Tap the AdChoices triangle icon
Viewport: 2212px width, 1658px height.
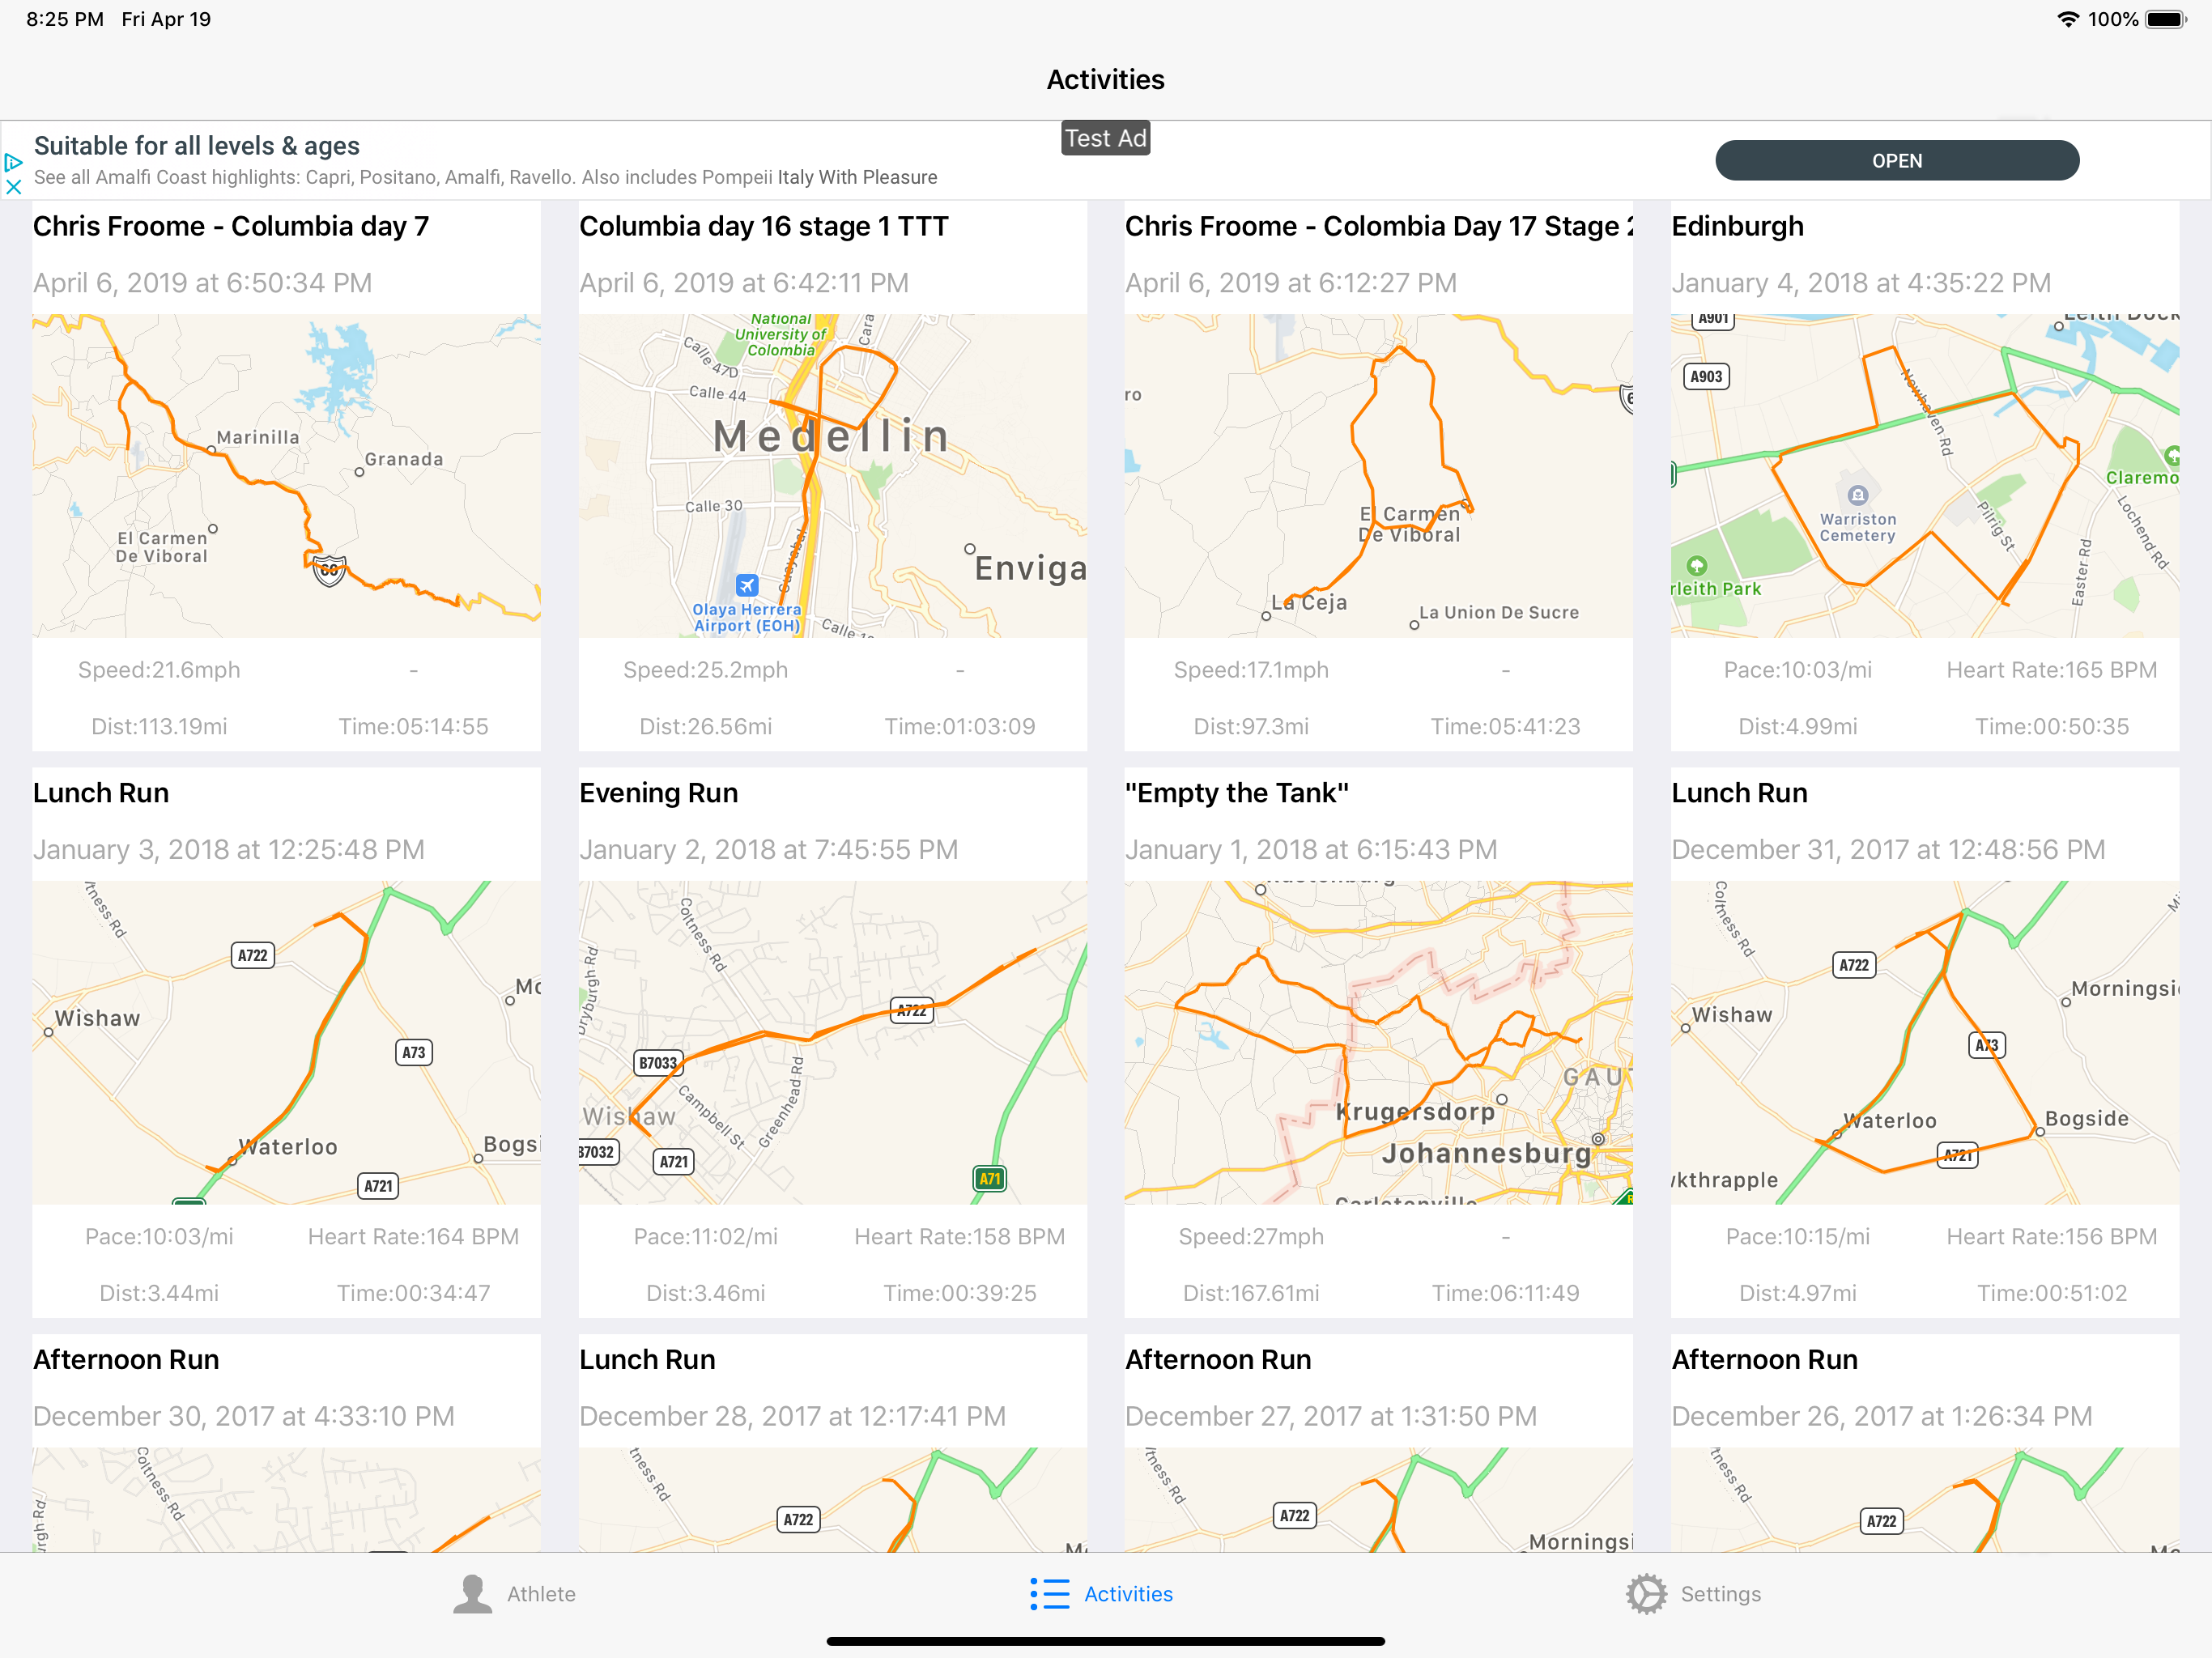(13, 162)
